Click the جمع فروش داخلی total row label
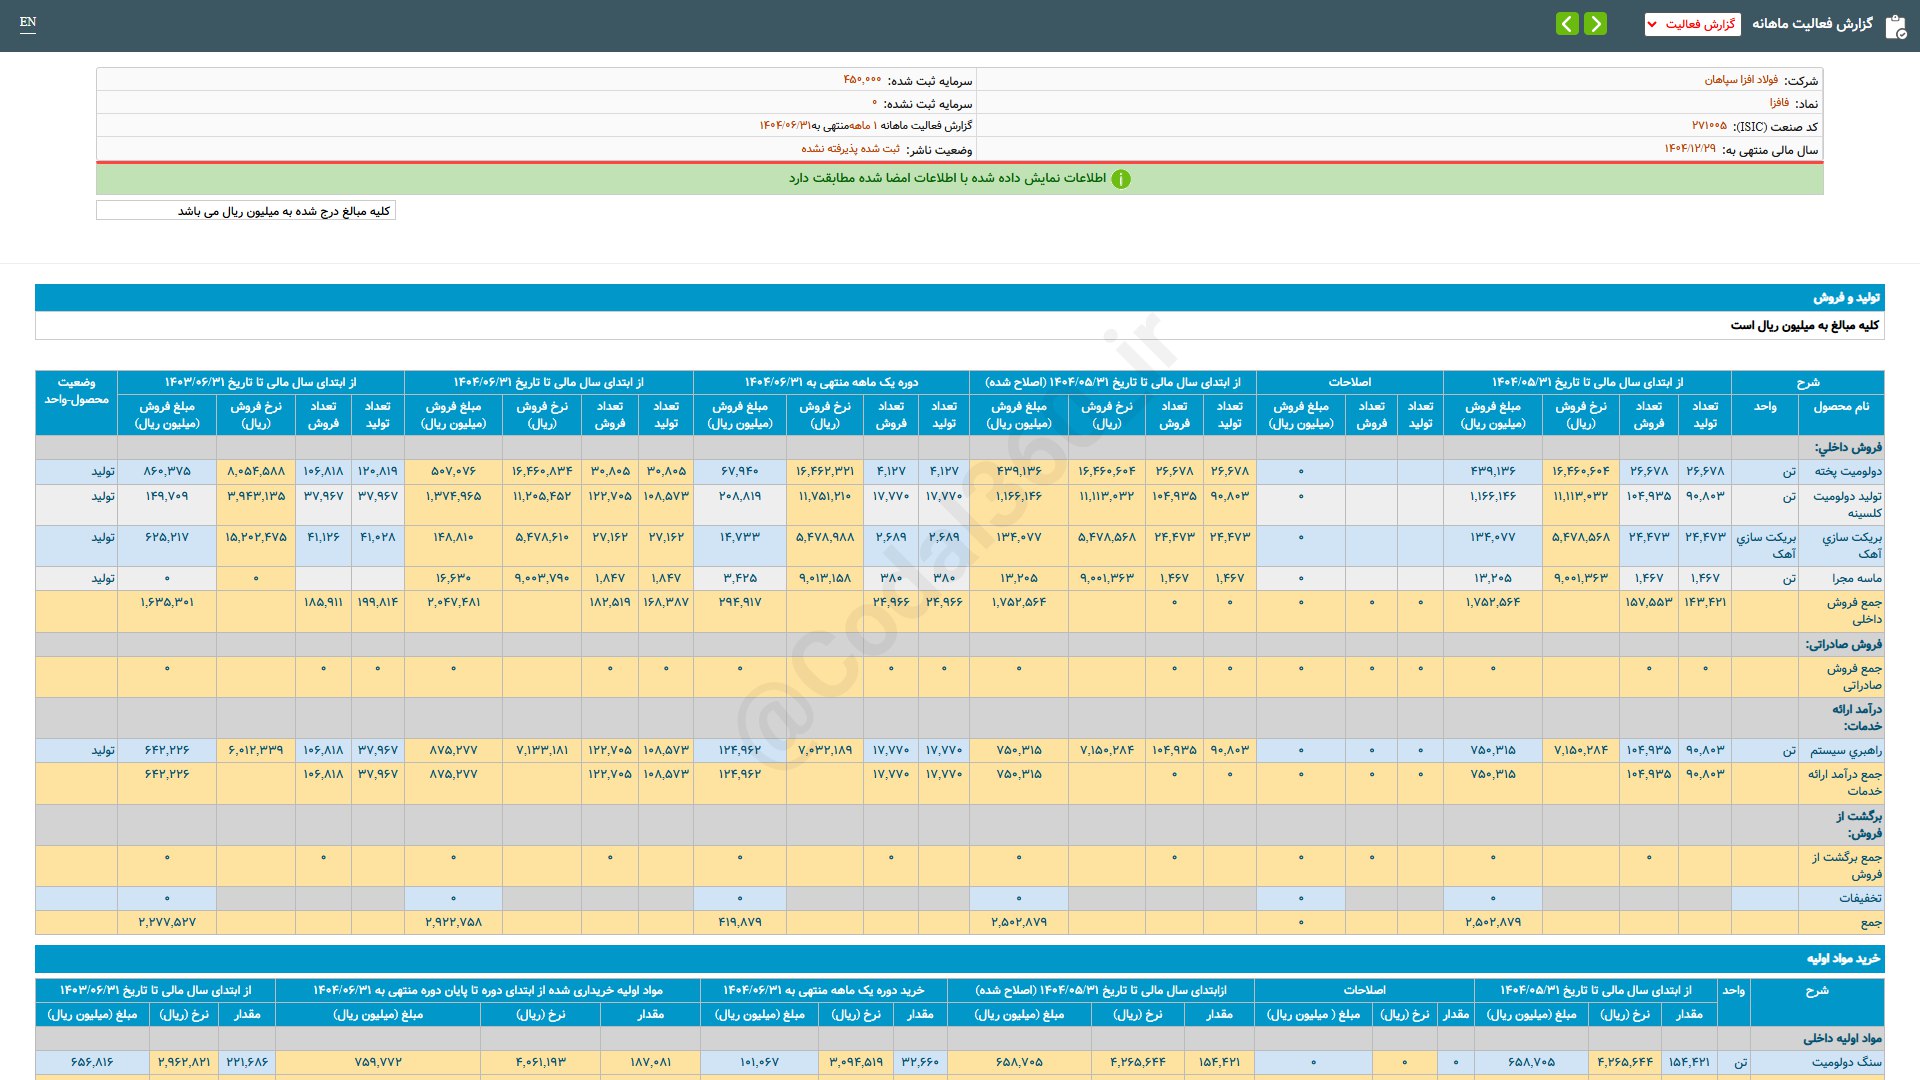The image size is (1920, 1080). (x=1854, y=610)
